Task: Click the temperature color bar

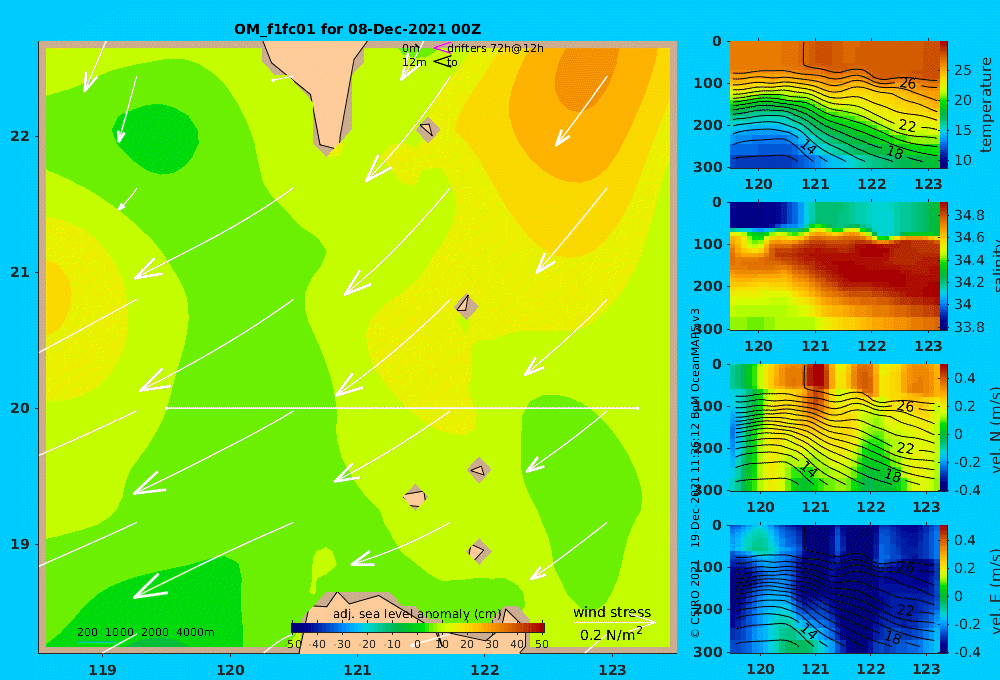Action: click(944, 105)
